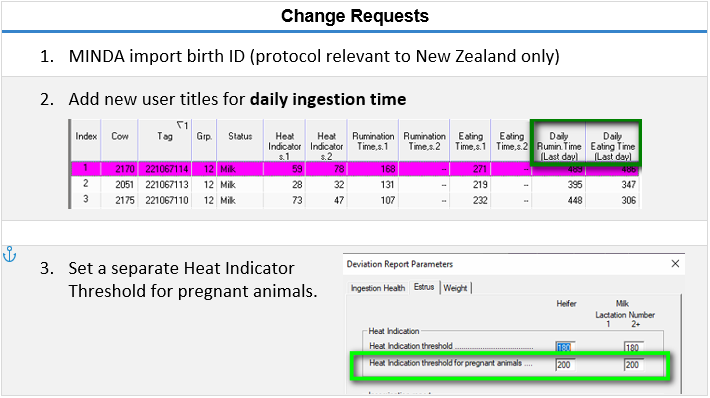
Task: Click the Status column header
Action: (x=240, y=136)
